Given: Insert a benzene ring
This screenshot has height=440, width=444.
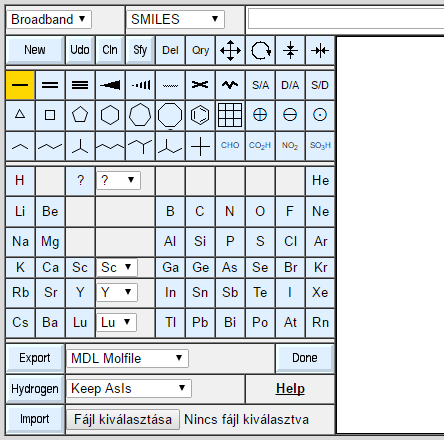Looking at the screenshot, I should pos(200,115).
